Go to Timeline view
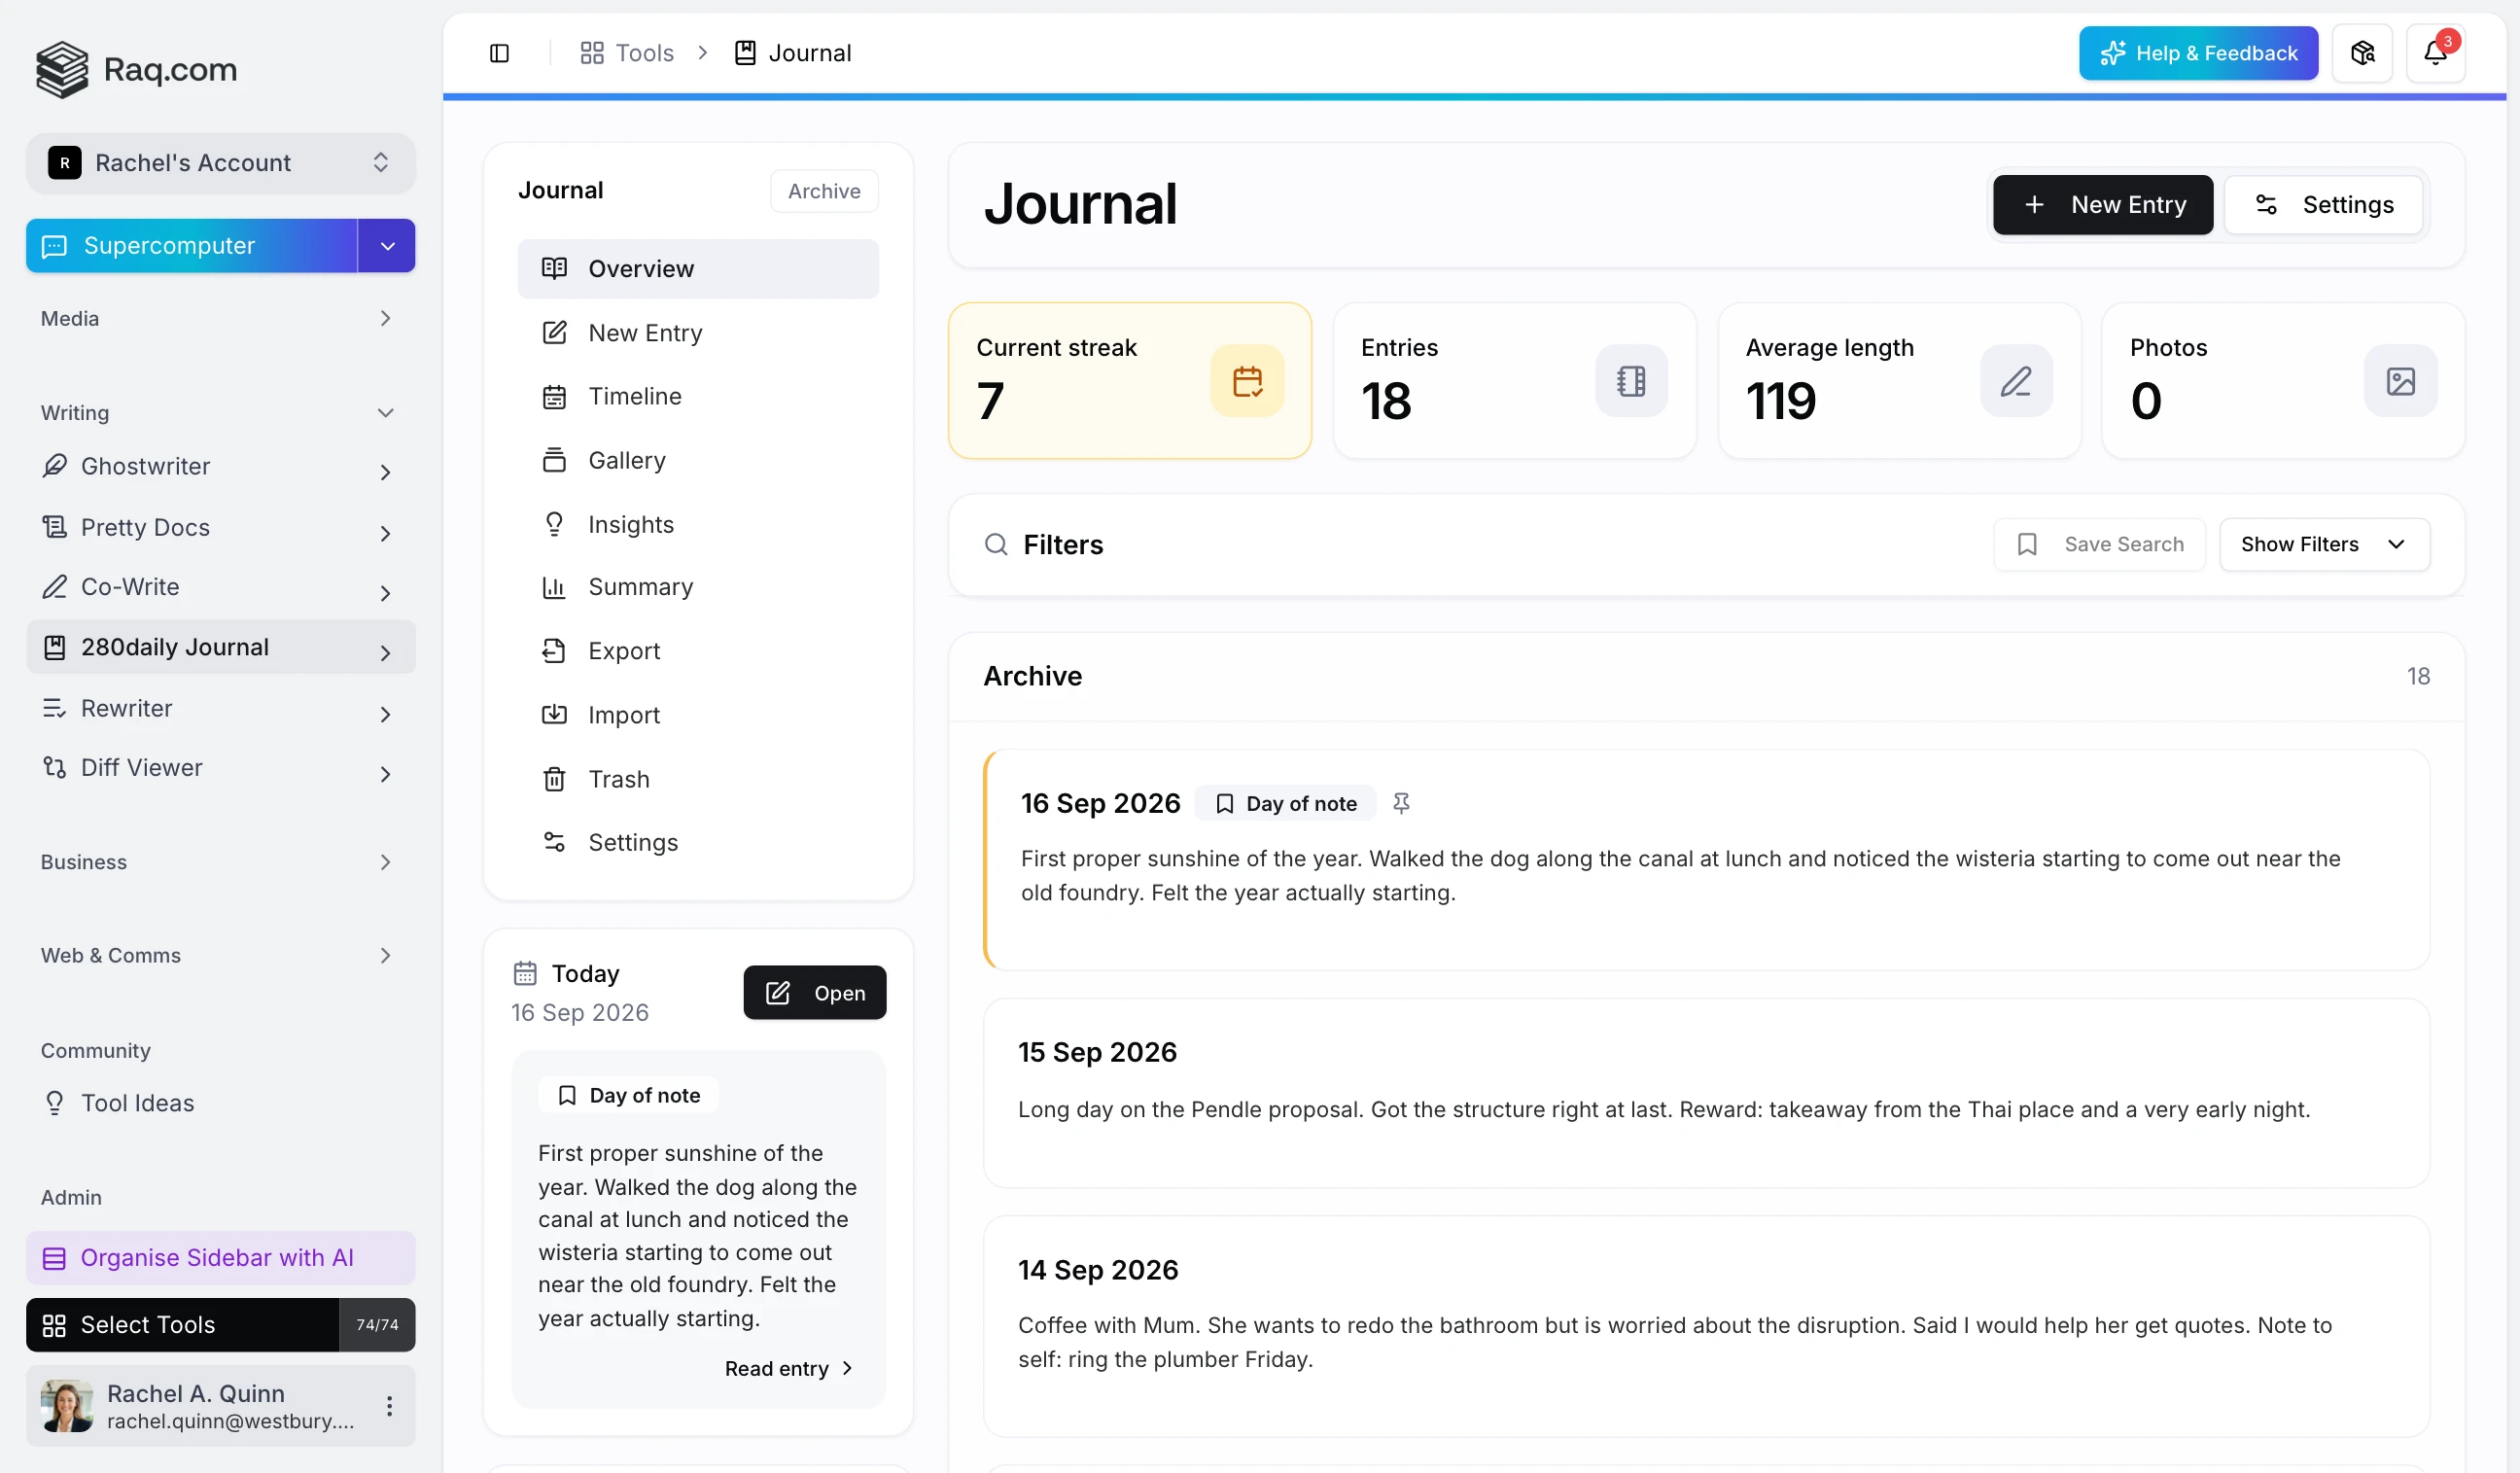The height and width of the screenshot is (1473, 2520). point(698,396)
